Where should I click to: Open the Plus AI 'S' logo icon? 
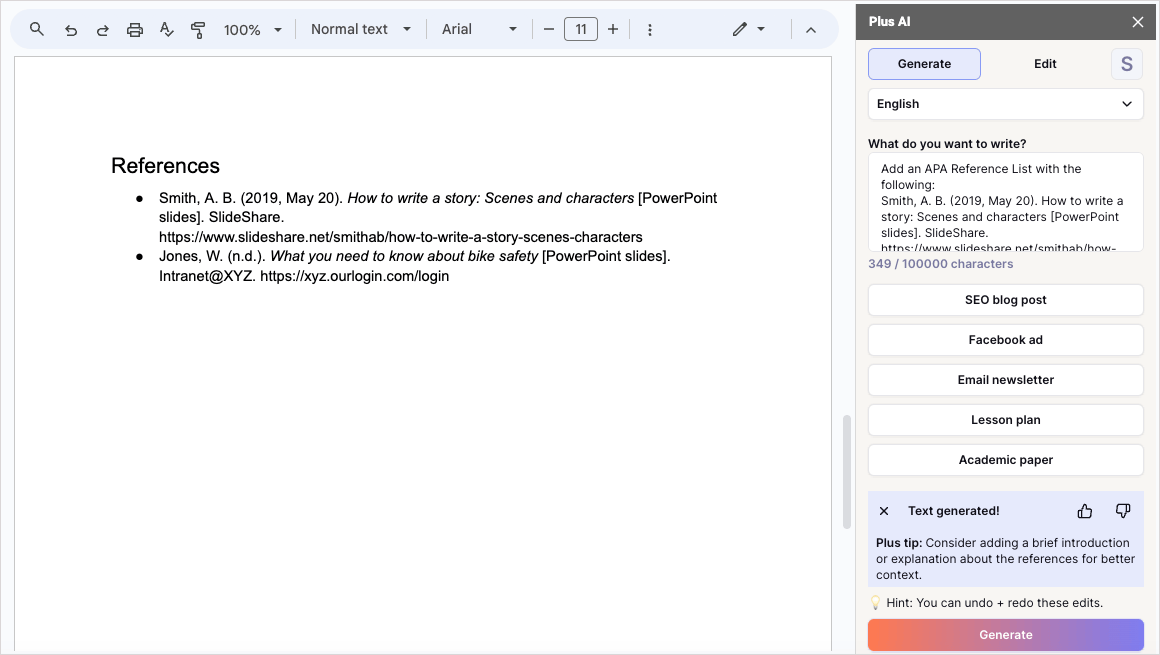tap(1126, 63)
